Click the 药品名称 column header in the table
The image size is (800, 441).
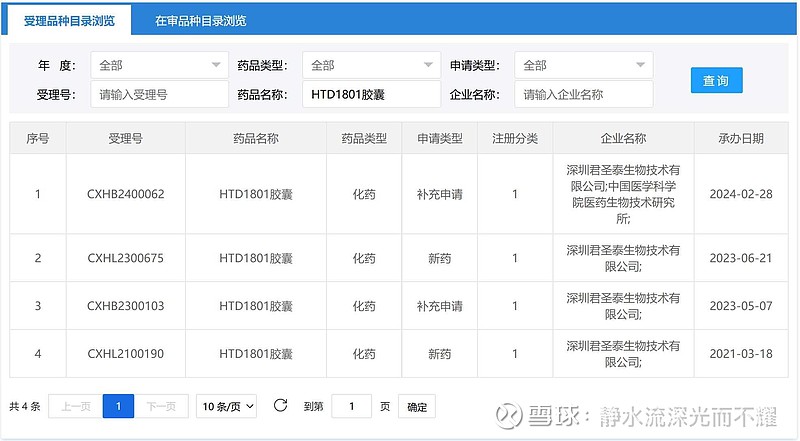click(256, 138)
